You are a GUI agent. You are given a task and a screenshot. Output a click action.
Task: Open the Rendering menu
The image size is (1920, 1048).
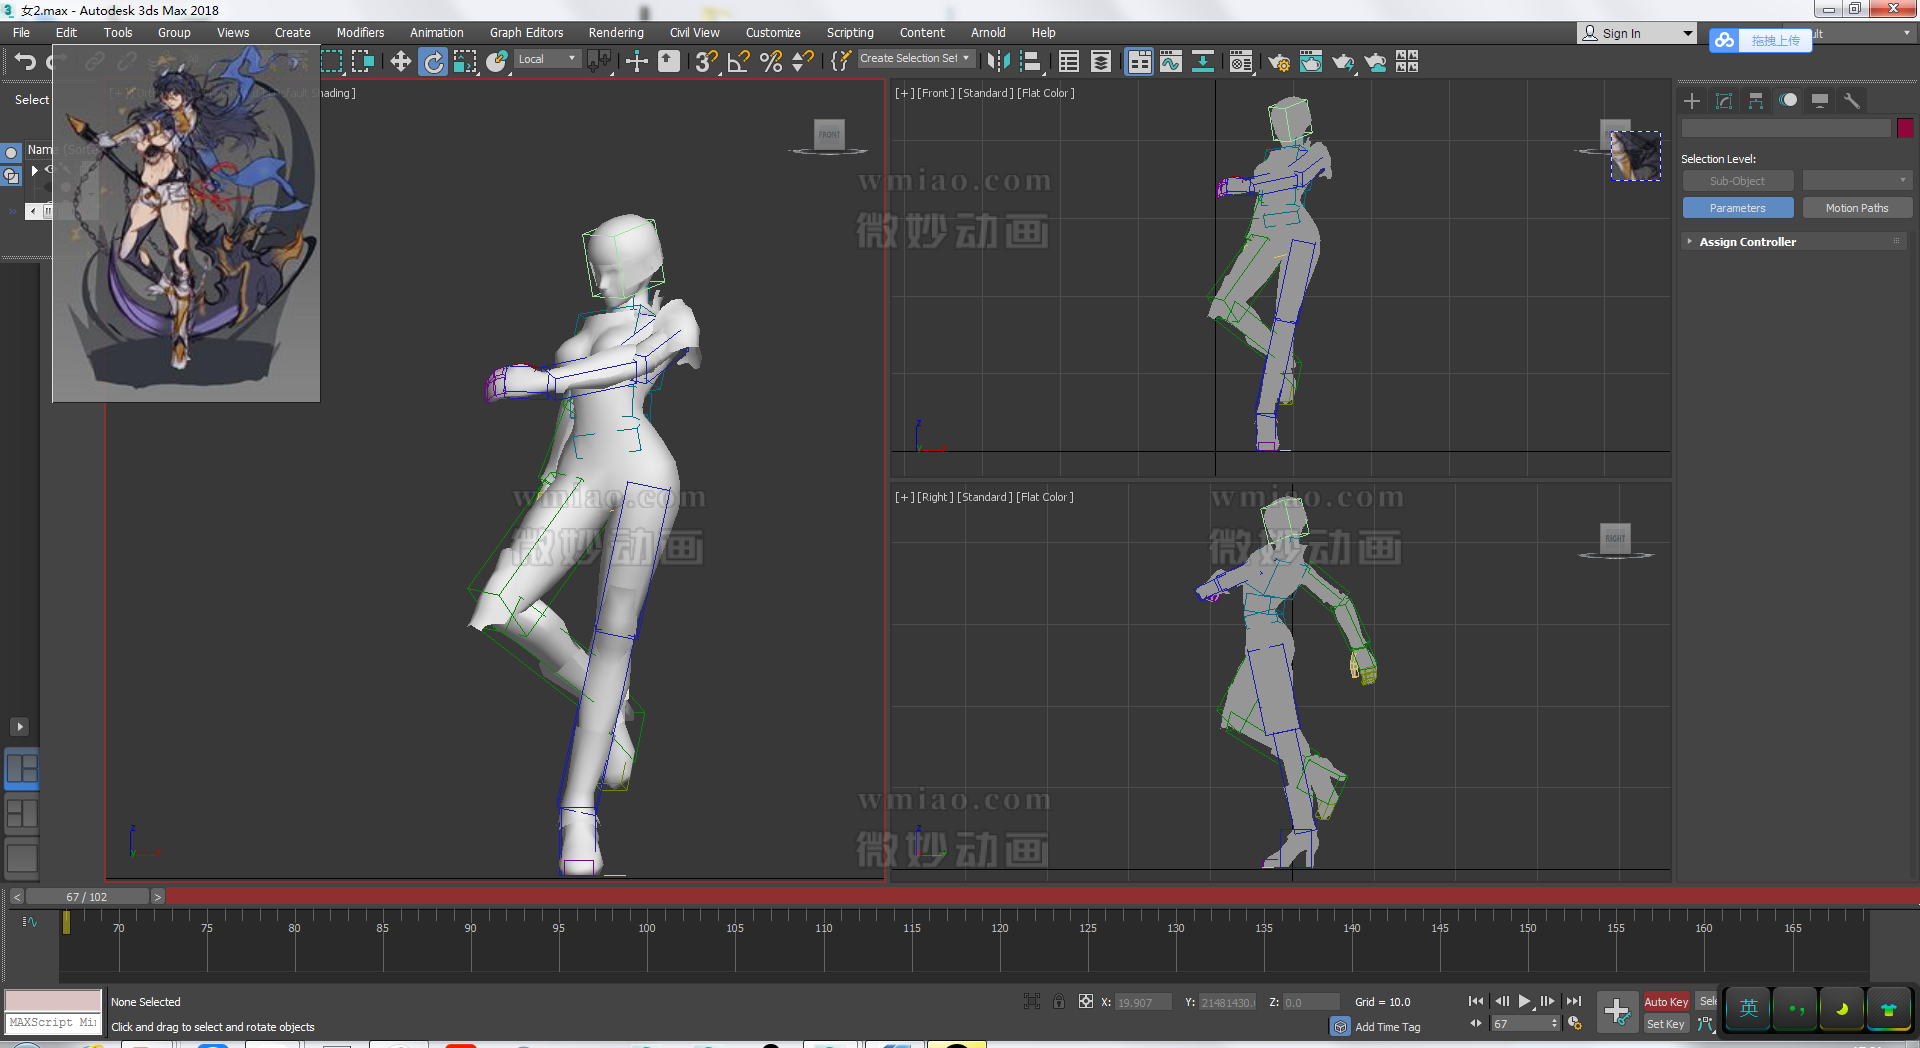pos(615,33)
